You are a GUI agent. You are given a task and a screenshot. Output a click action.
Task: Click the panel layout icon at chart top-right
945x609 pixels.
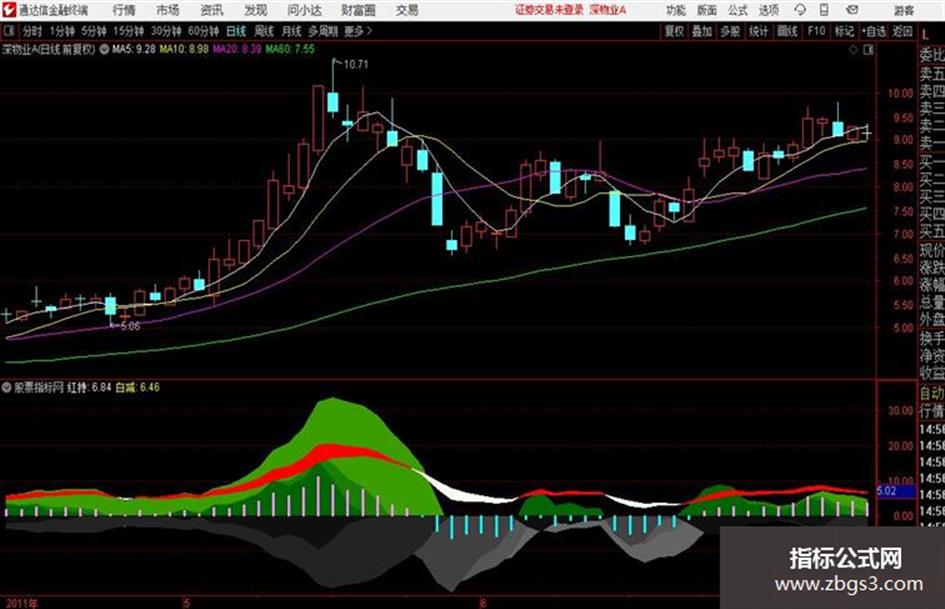[868, 50]
